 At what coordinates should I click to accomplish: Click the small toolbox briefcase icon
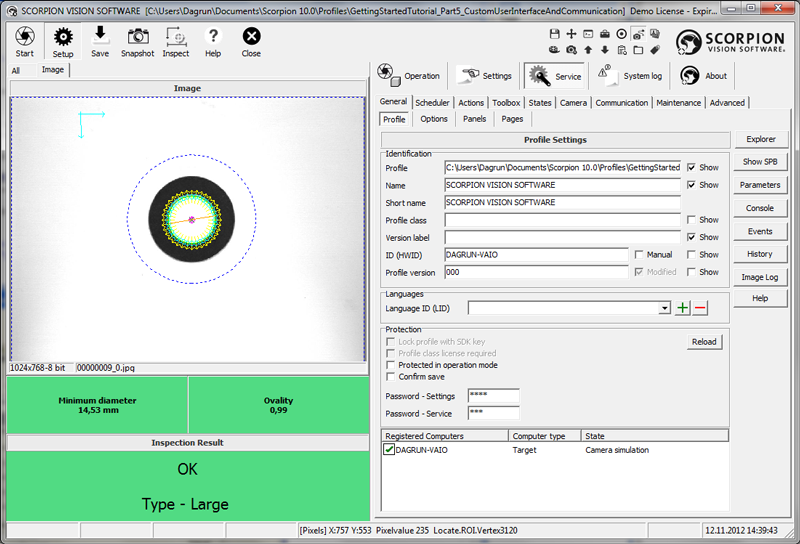coord(605,34)
